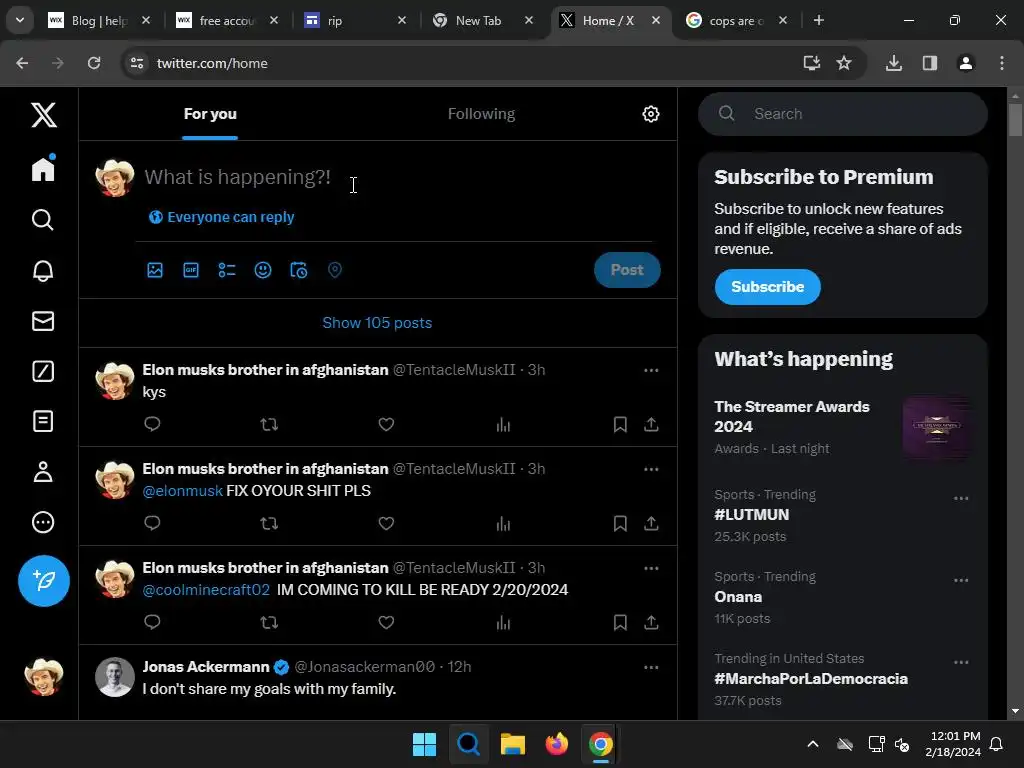Add a poll to the post
The width and height of the screenshot is (1024, 768).
click(x=227, y=270)
